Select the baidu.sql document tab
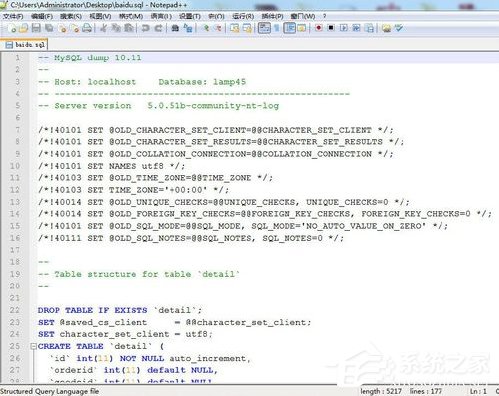The image size is (499, 396). pyautogui.click(x=25, y=45)
